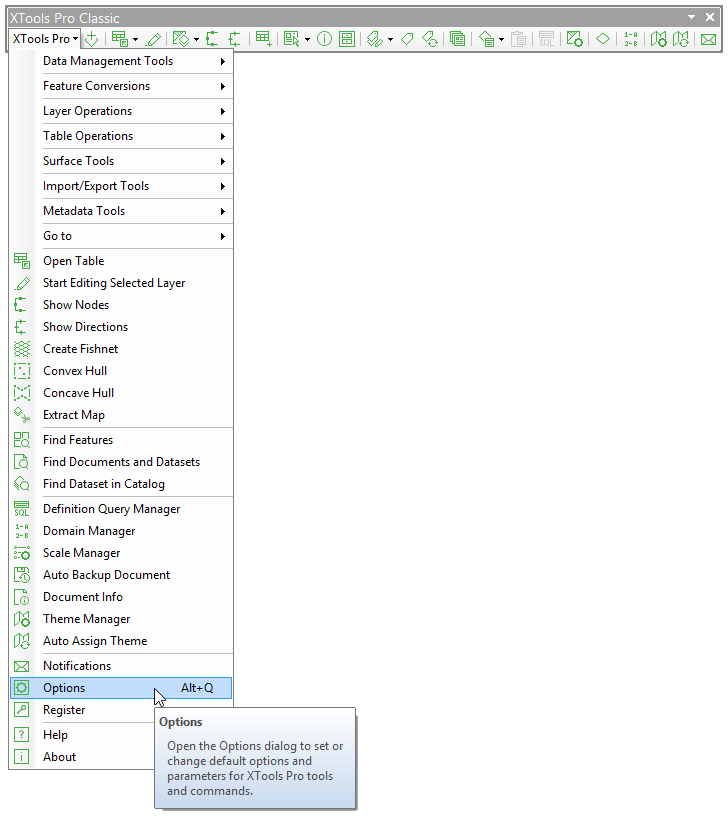Select Concave Hull menu entry
The width and height of the screenshot is (728, 818).
(x=121, y=393)
